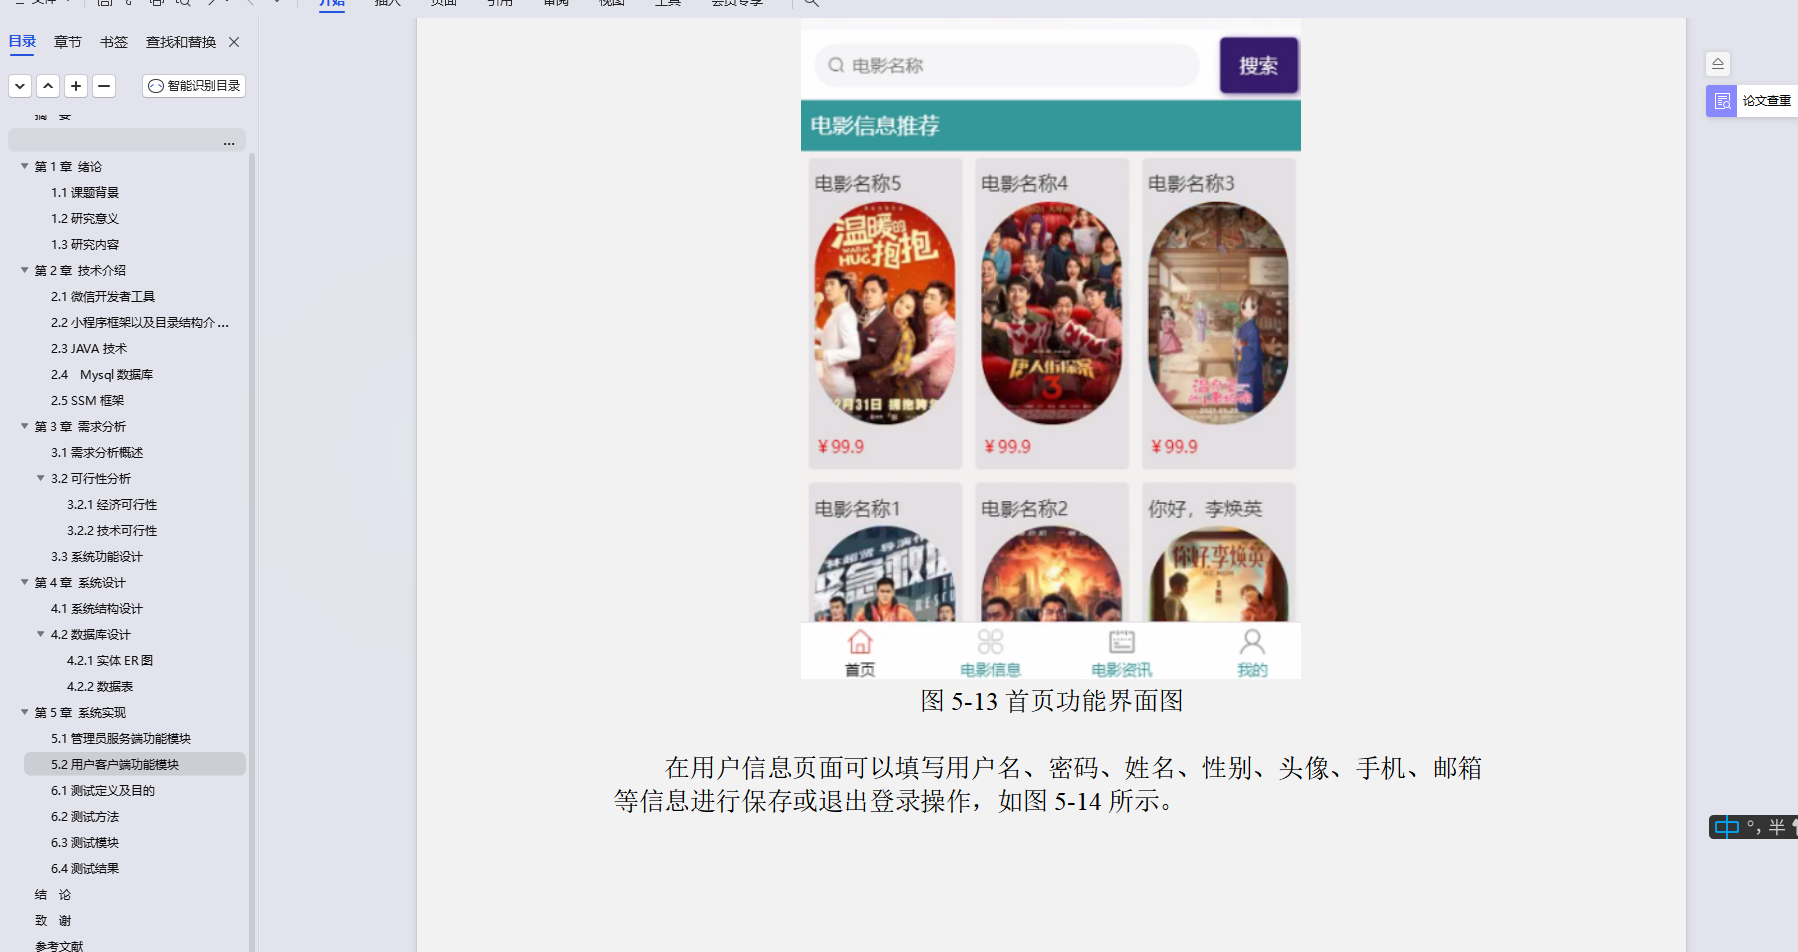Collapse the right side panel with the eject icon
1798x952 pixels.
[x=1718, y=63]
